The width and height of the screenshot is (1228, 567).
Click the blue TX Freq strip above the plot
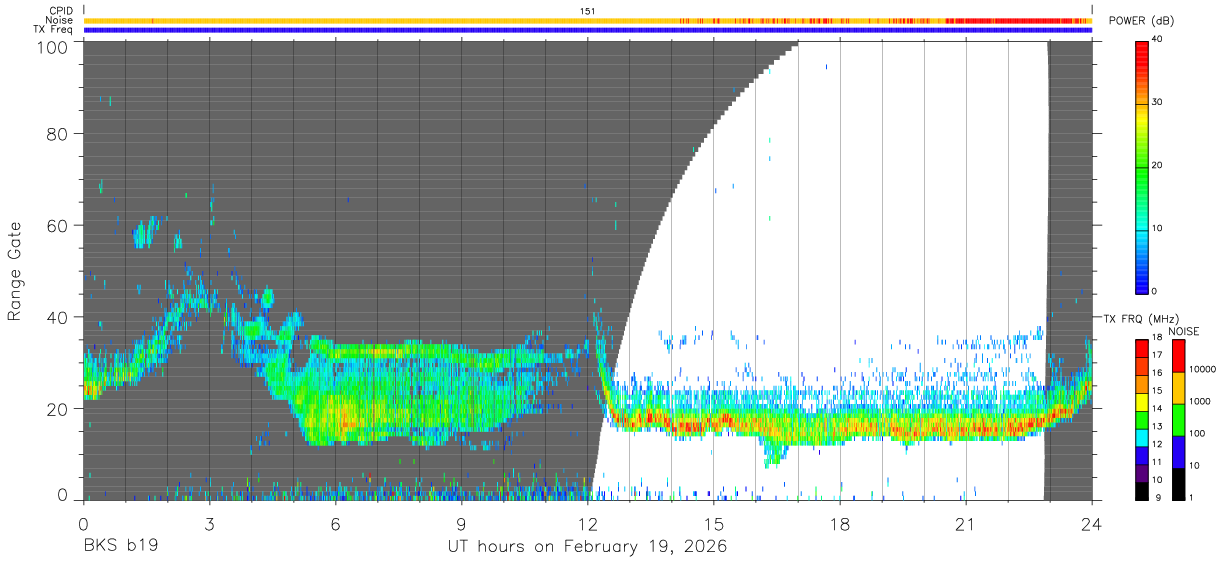(x=587, y=30)
